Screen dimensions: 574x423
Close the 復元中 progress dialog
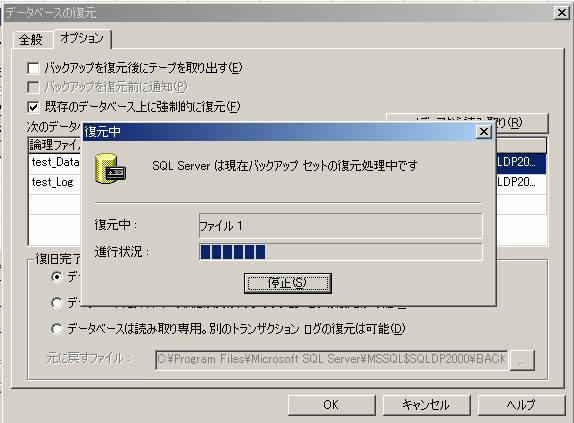pos(484,131)
